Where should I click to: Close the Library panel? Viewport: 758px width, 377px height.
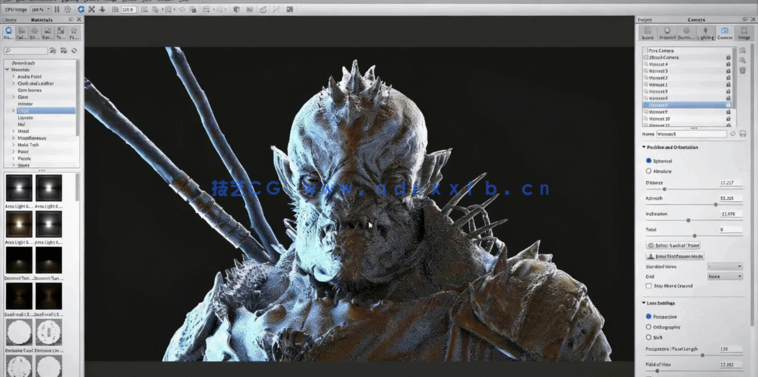coord(79,19)
